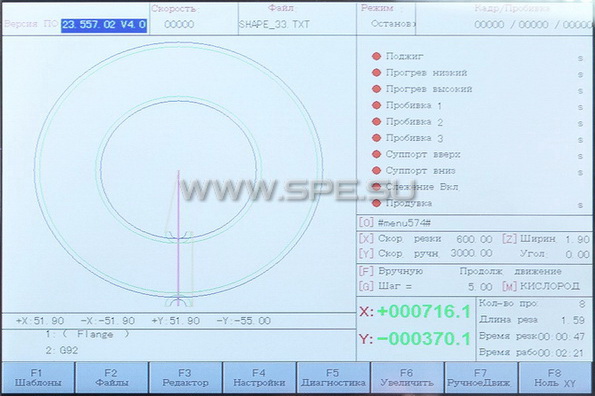Click the Режим status Останов

[x=393, y=24]
